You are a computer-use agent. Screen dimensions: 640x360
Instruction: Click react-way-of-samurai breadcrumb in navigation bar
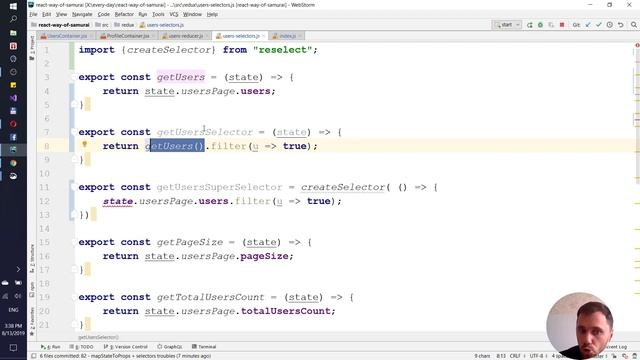pos(60,25)
